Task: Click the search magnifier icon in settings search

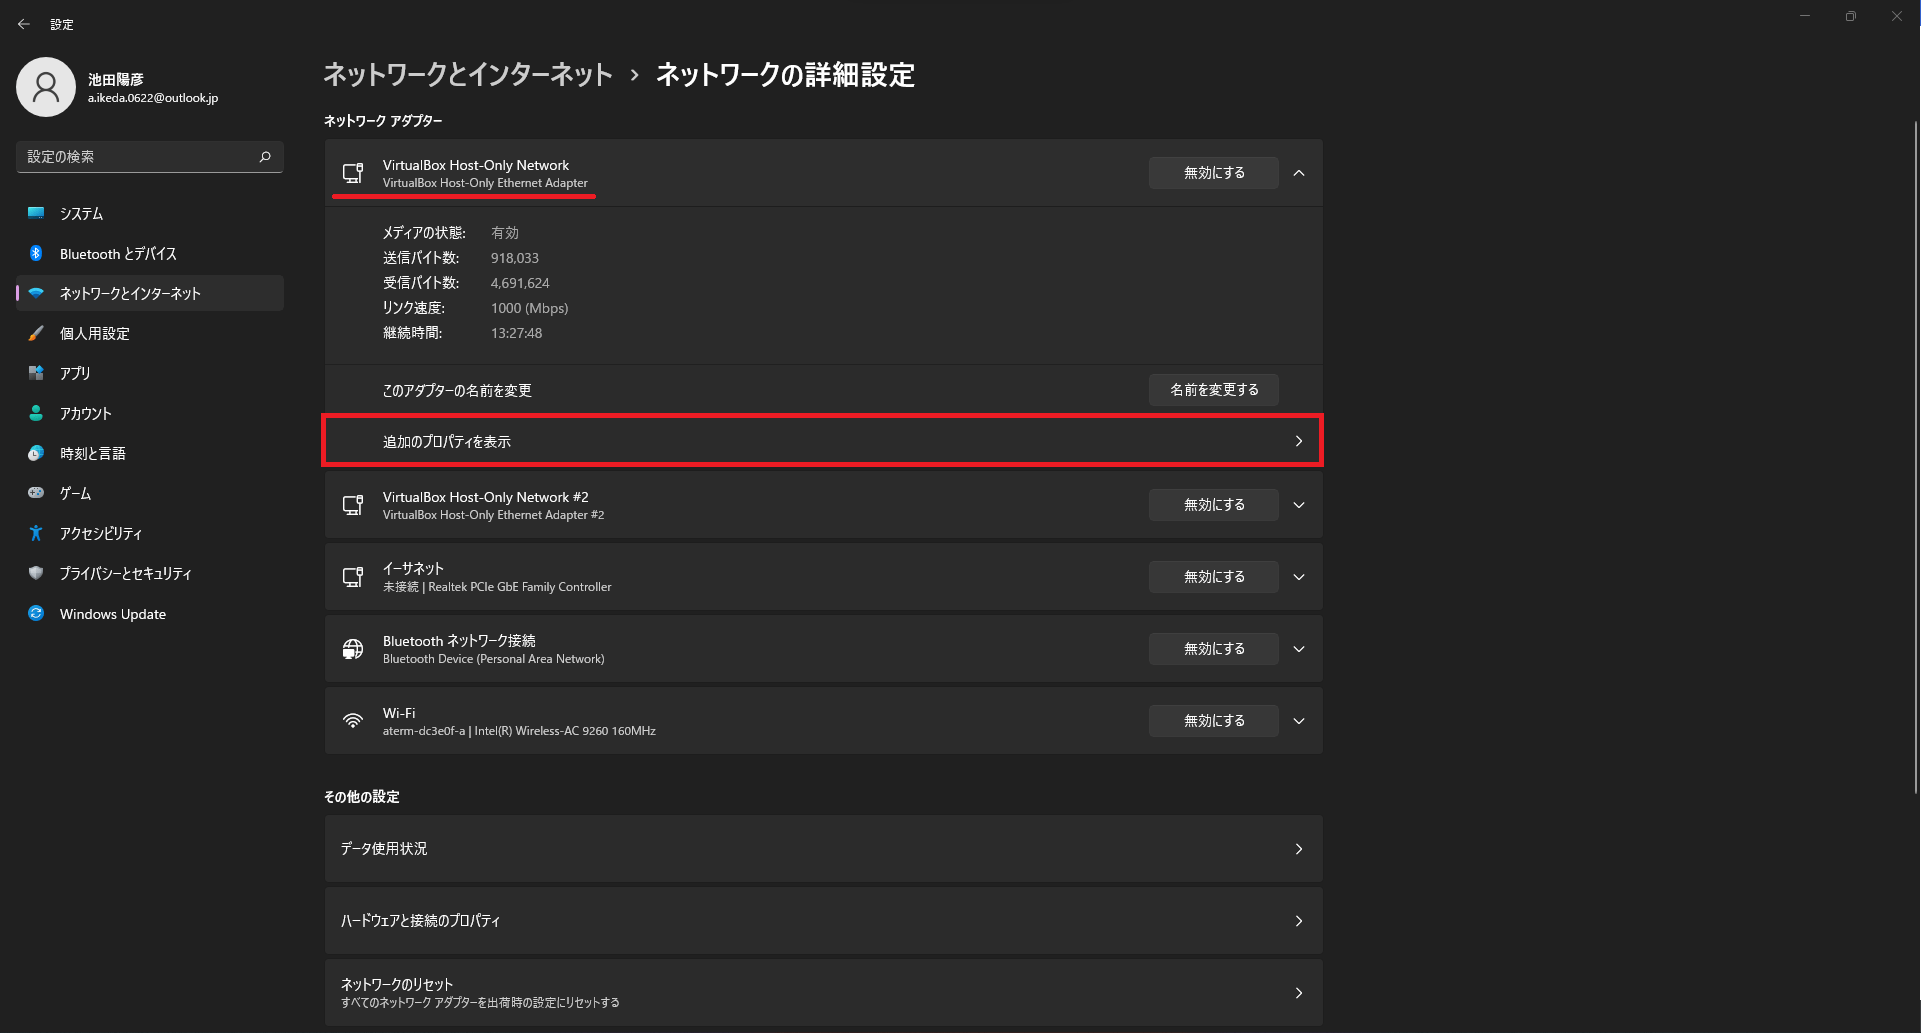Action: pos(265,157)
